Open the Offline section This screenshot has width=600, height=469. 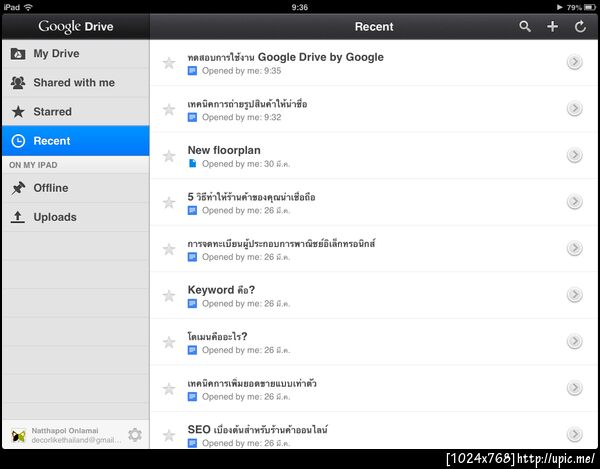point(76,188)
